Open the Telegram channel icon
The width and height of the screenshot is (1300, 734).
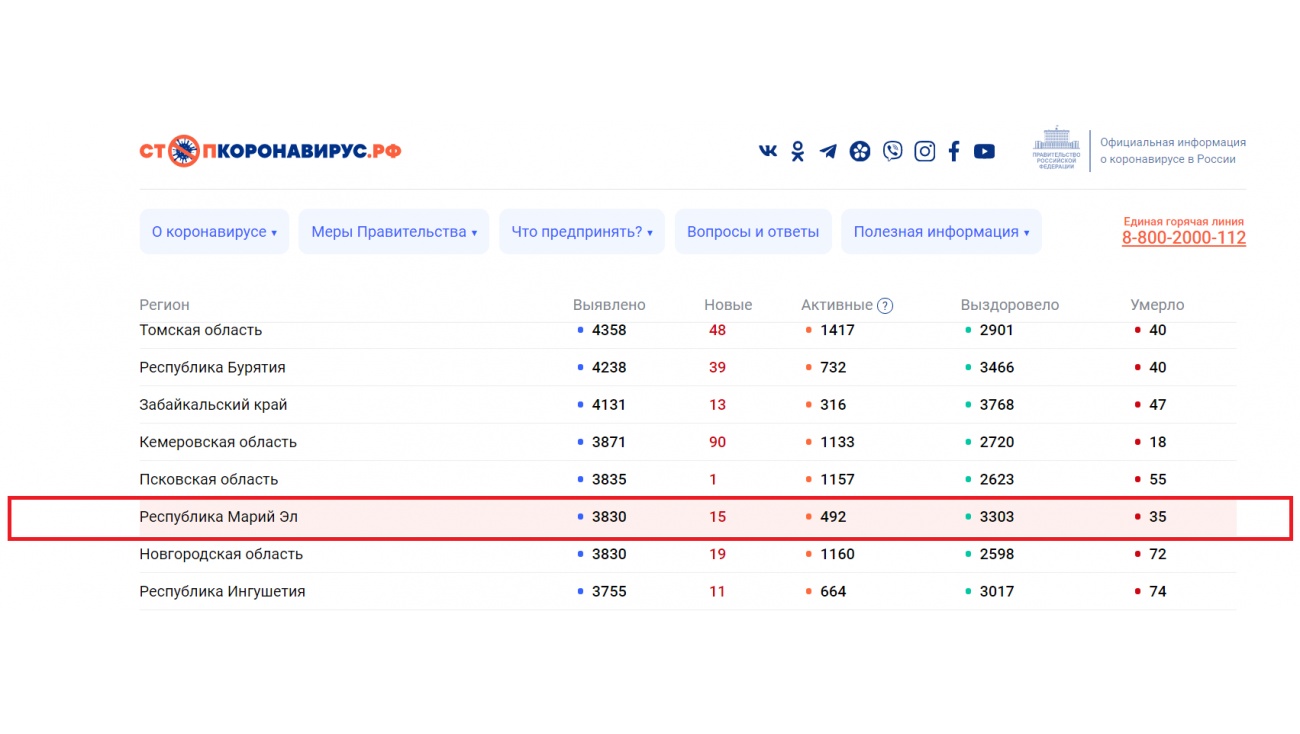point(828,152)
